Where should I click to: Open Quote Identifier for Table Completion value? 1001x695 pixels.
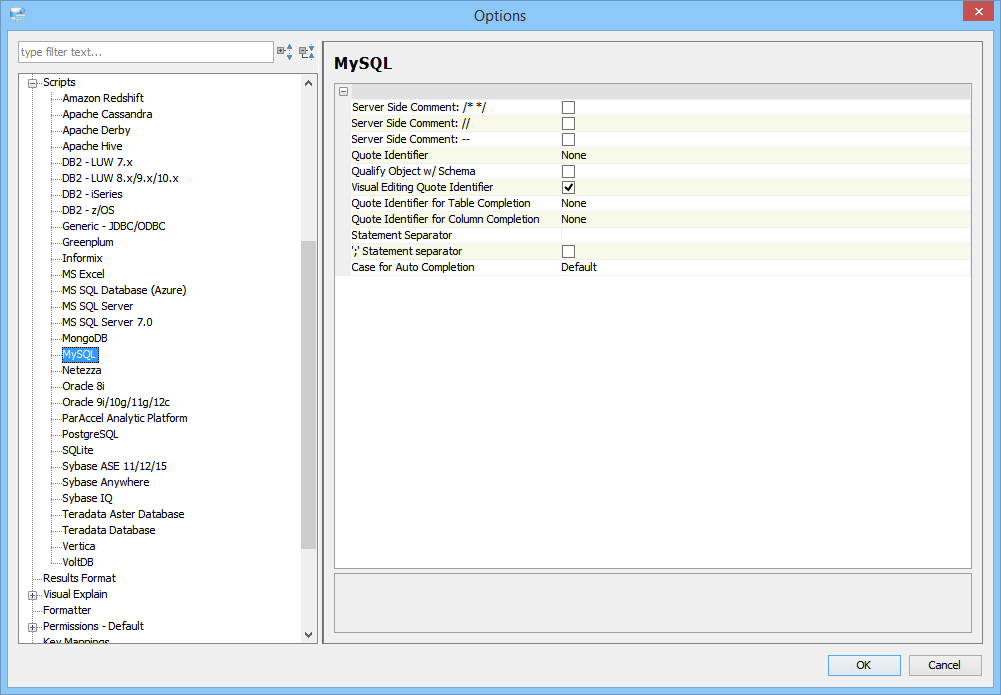765,203
